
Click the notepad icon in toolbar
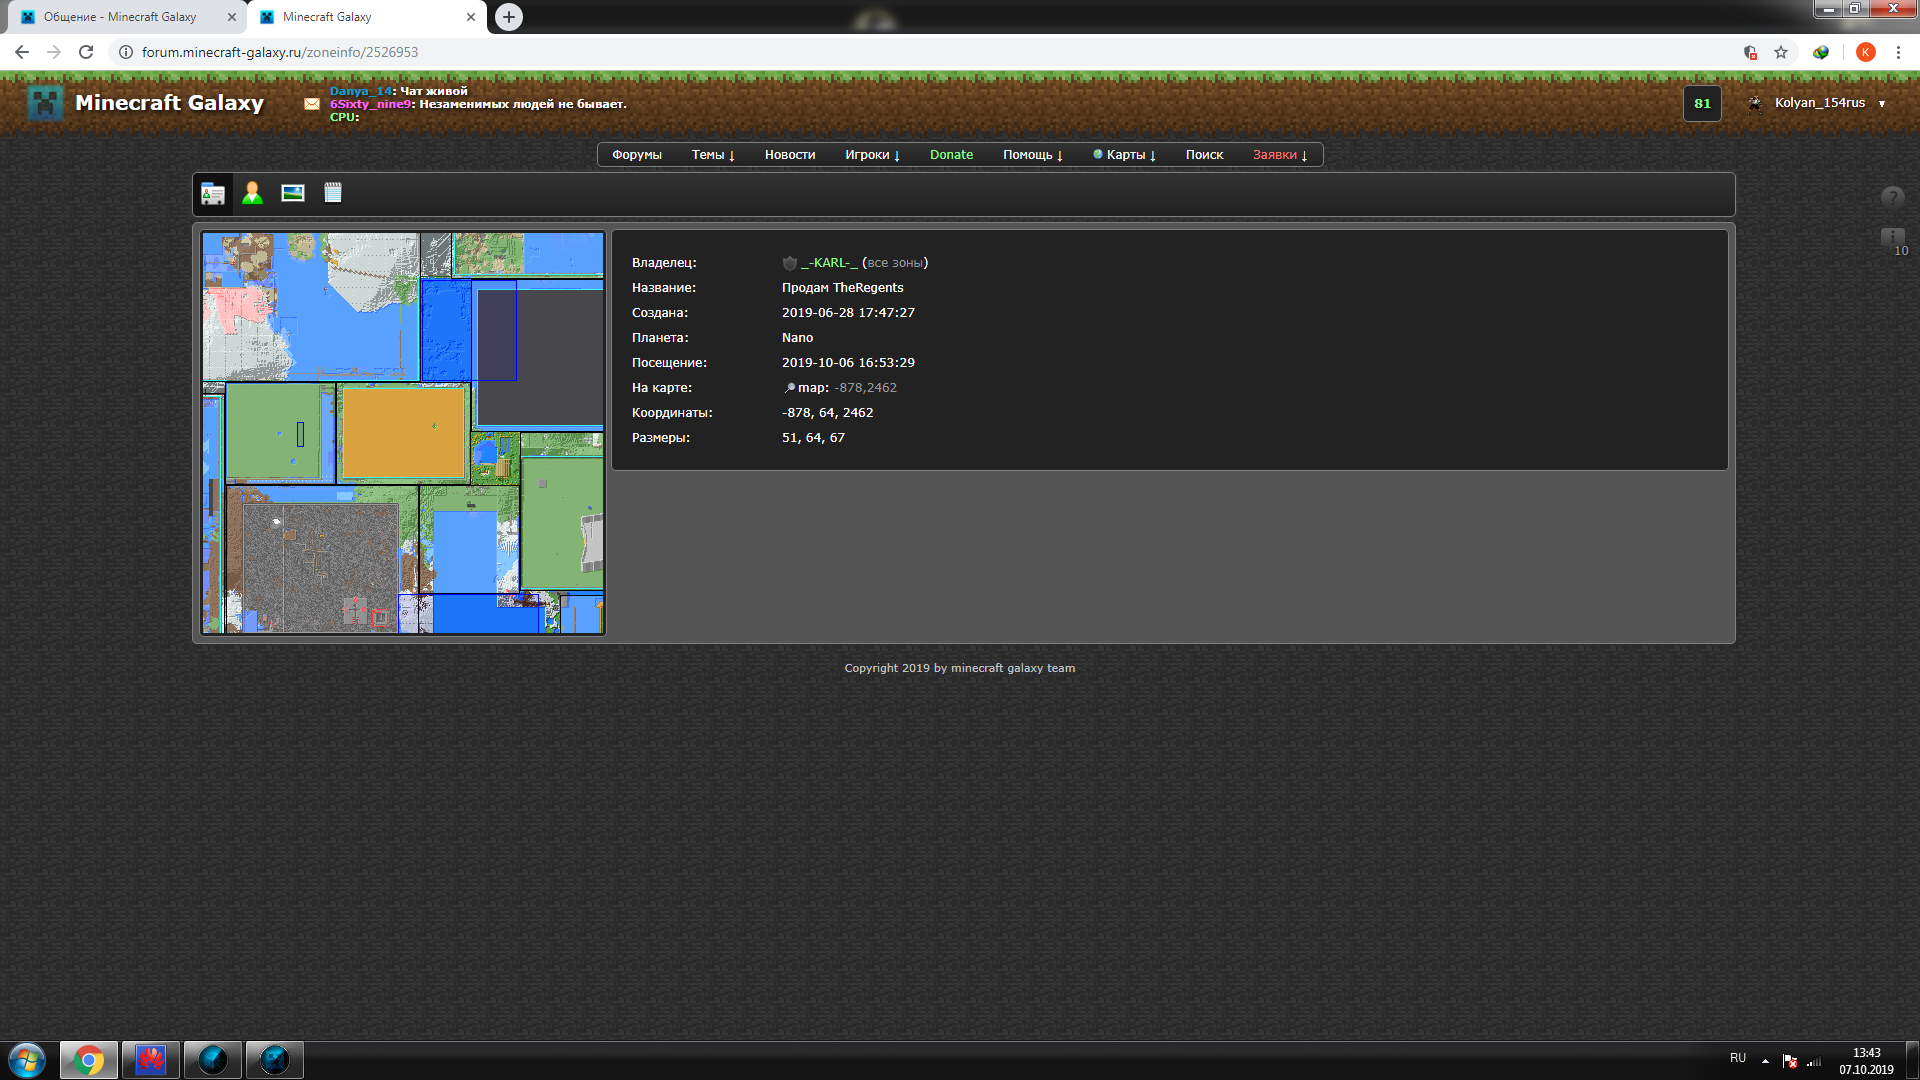pyautogui.click(x=333, y=193)
